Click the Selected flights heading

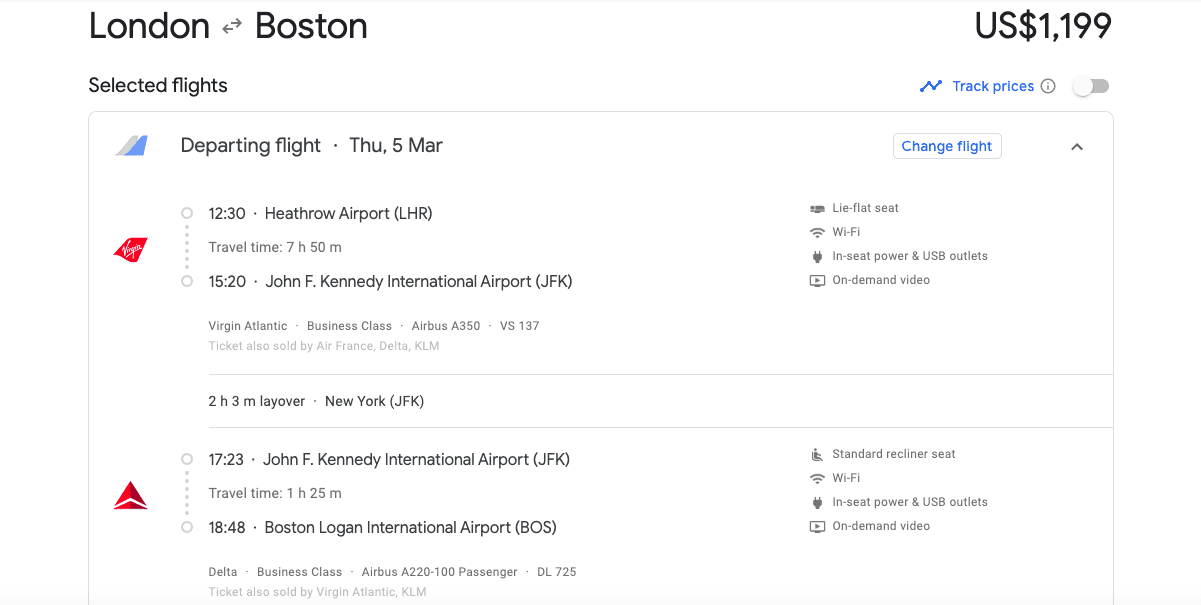click(158, 85)
